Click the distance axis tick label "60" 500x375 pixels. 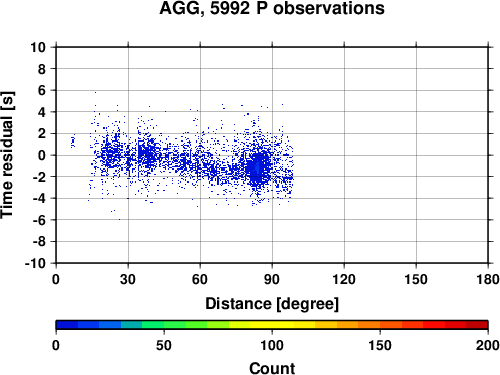200,279
